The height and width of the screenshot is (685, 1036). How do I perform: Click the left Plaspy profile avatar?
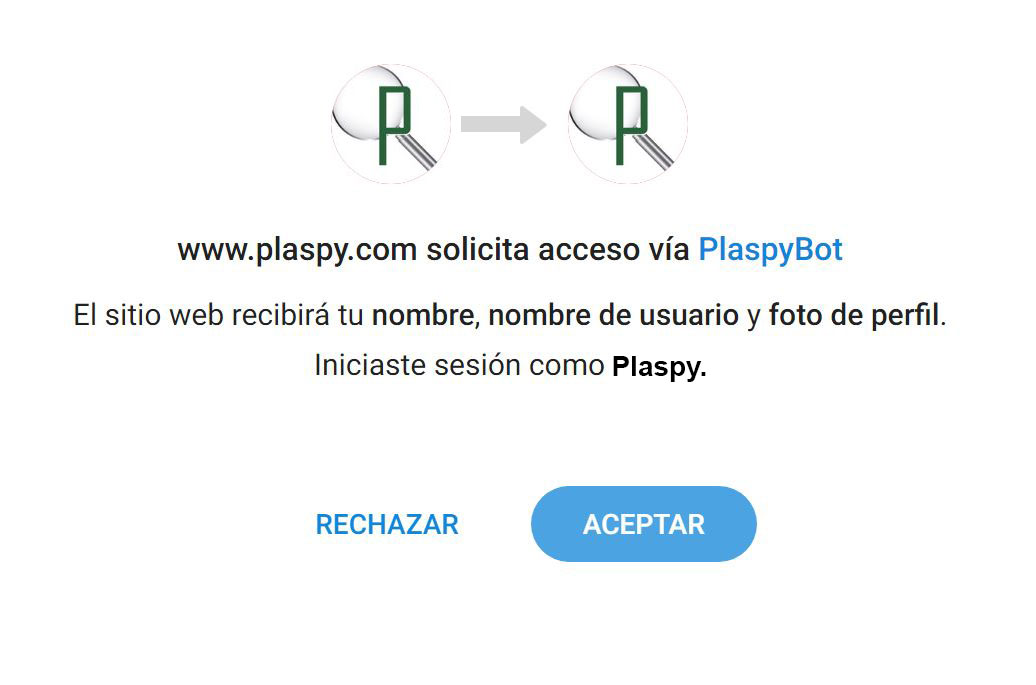click(x=391, y=124)
